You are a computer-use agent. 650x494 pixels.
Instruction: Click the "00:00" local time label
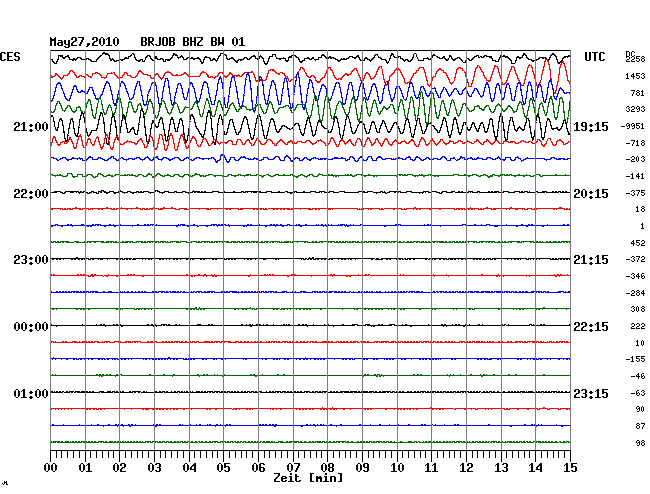(x=31, y=327)
